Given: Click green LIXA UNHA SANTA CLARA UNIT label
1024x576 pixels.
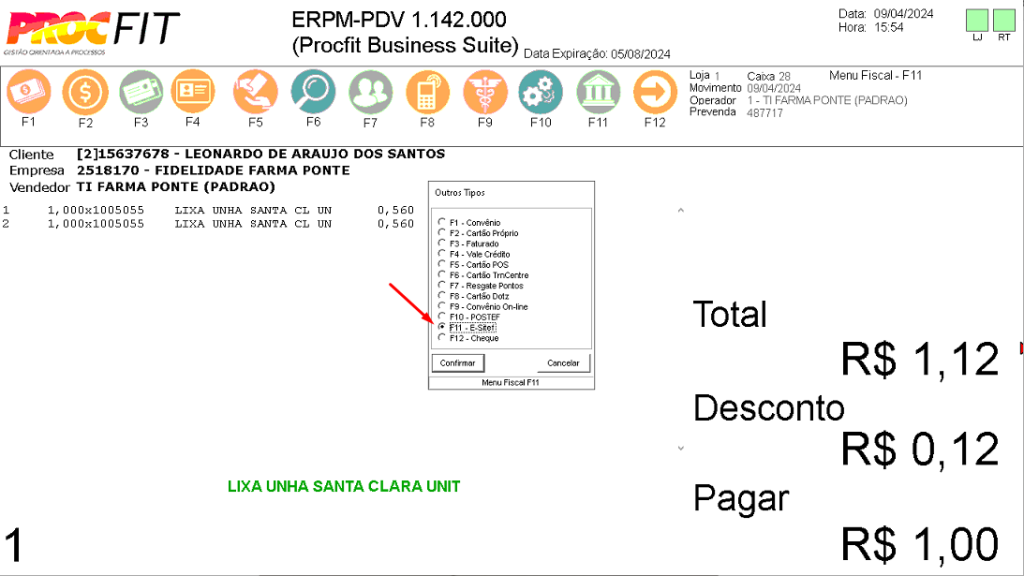Looking at the screenshot, I should point(344,487).
